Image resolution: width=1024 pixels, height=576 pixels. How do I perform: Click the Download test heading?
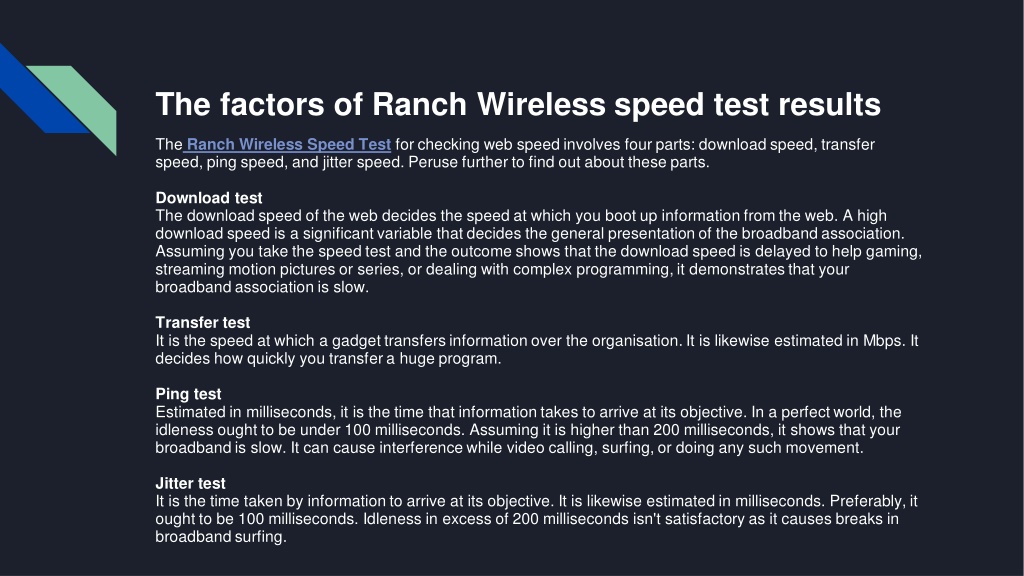[x=208, y=198]
